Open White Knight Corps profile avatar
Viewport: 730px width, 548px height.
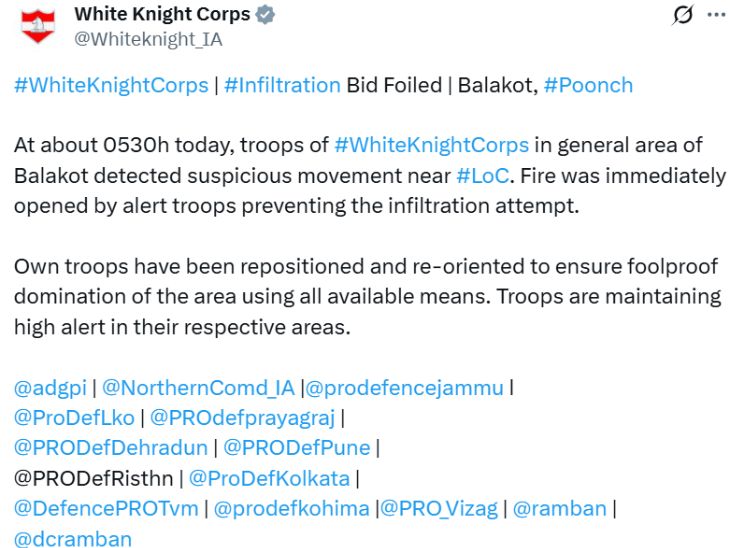[x=38, y=26]
